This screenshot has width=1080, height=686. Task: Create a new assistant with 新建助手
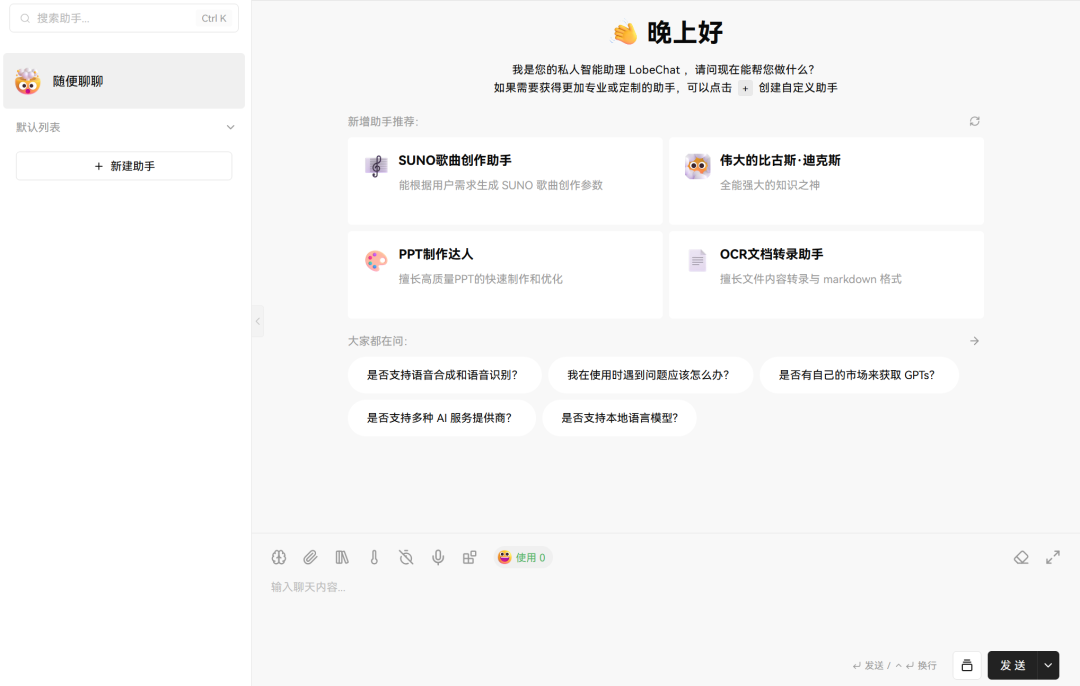coord(124,164)
